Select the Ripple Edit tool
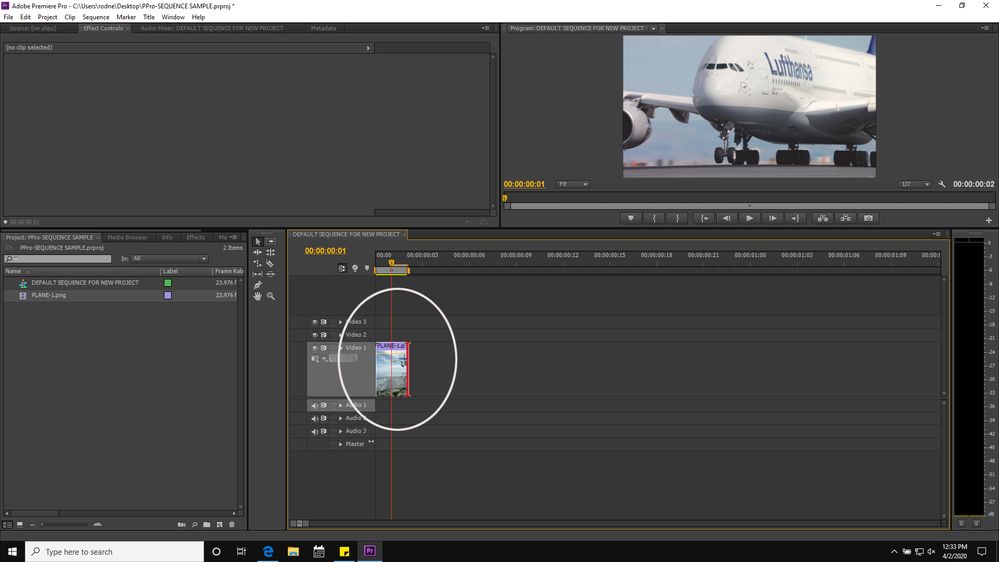 pos(257,252)
